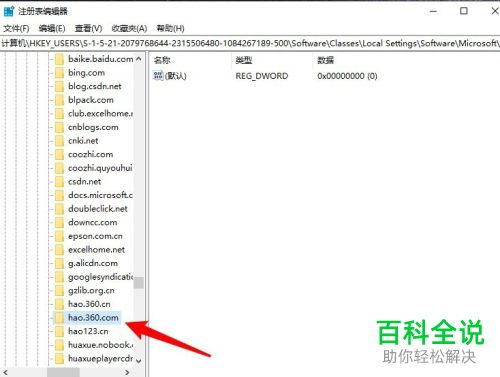Select the g.alicdn.com key
The image size is (500, 377).
(93, 263)
